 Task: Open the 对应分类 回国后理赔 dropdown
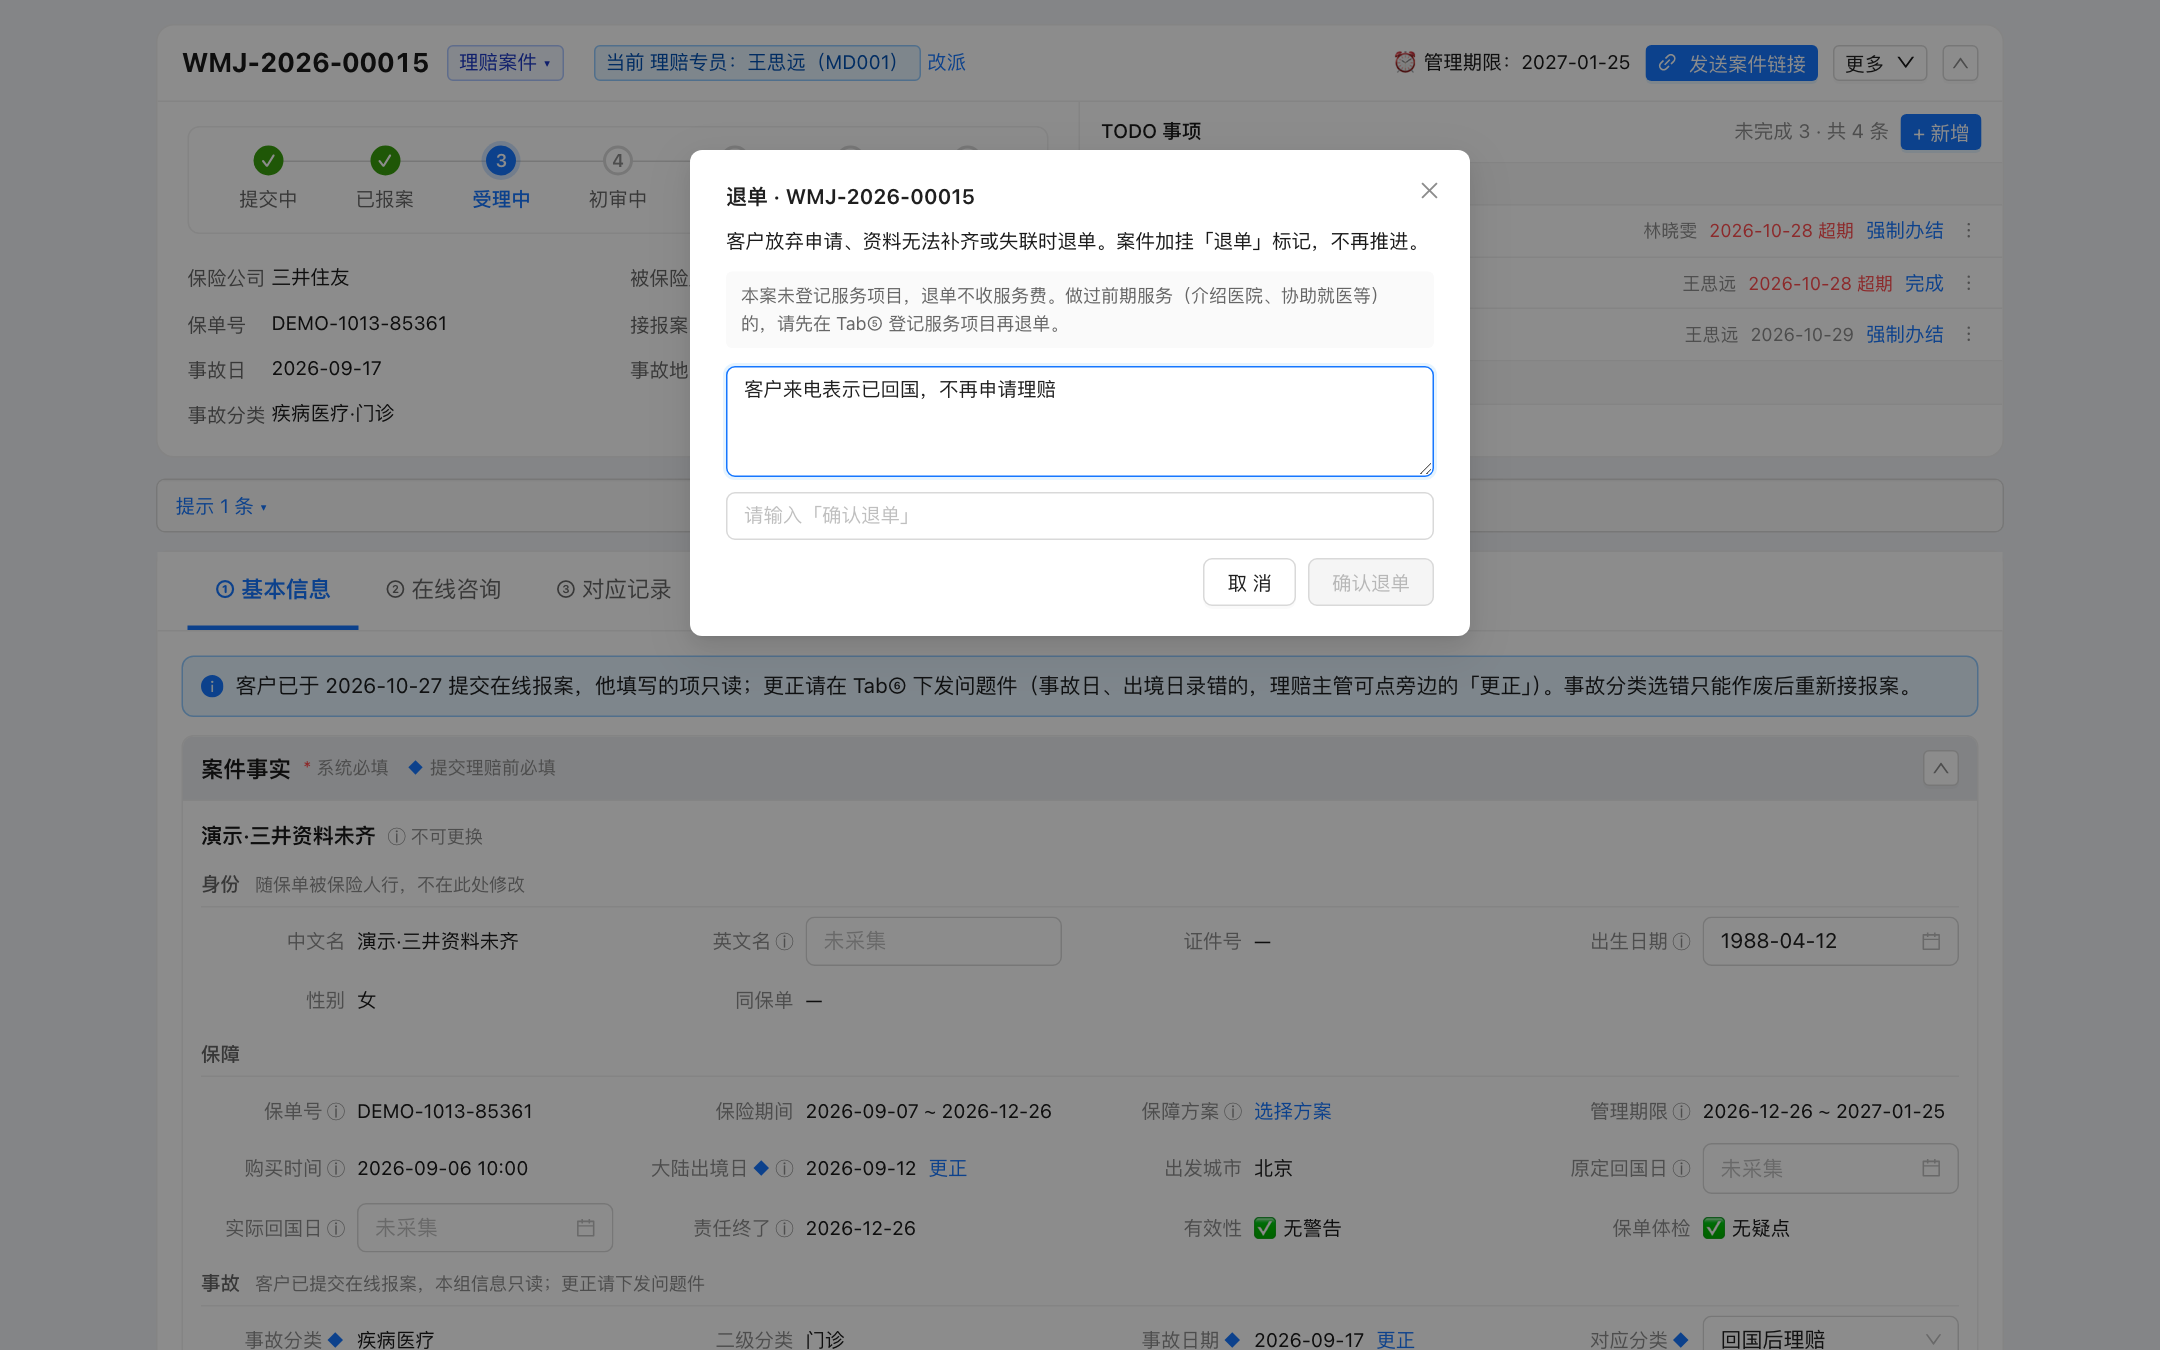tap(1830, 1335)
